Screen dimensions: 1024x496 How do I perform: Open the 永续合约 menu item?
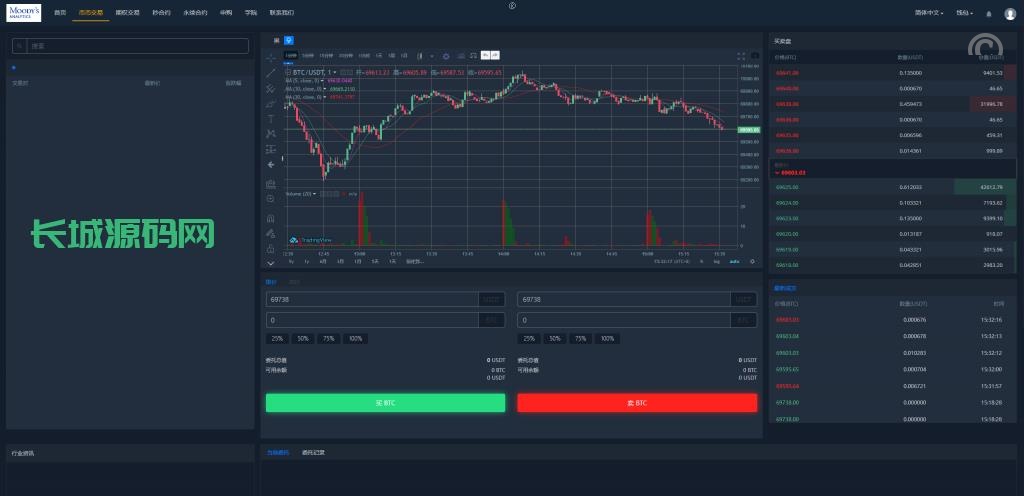tap(195, 13)
